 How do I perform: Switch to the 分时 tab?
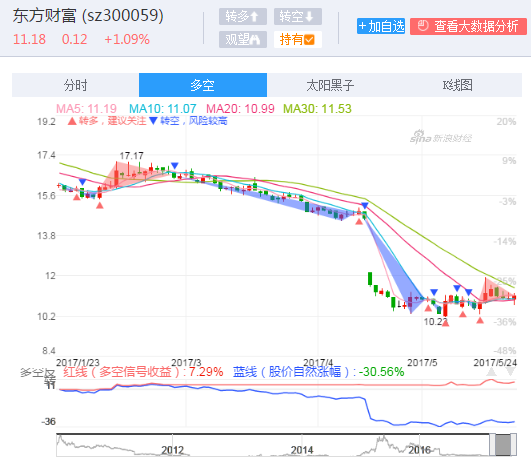[x=76, y=85]
